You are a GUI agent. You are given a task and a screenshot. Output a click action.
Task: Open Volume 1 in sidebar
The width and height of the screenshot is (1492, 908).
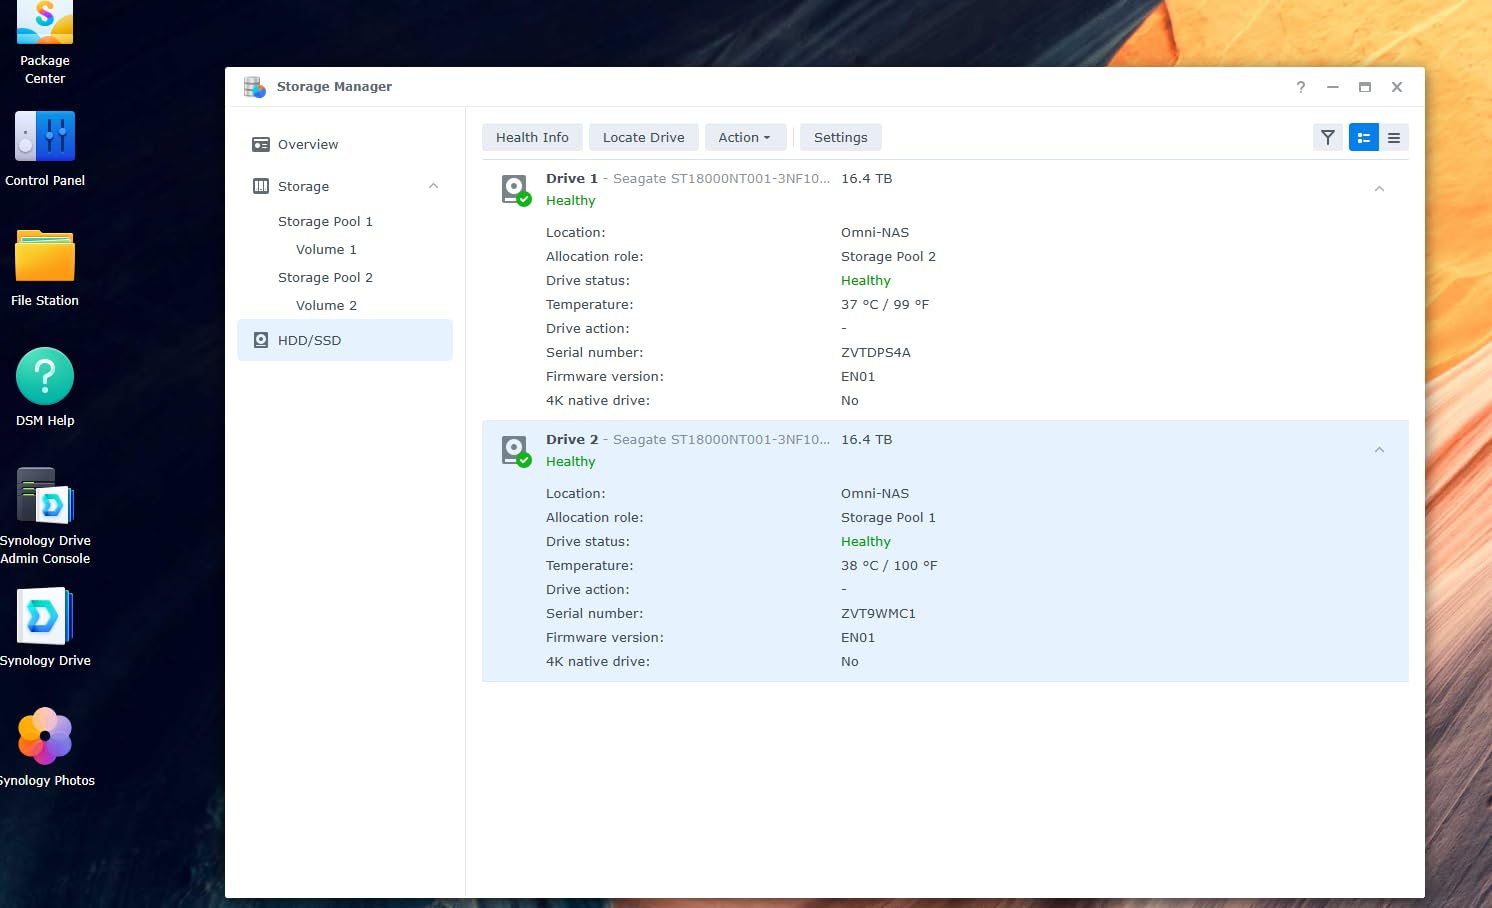click(x=326, y=249)
